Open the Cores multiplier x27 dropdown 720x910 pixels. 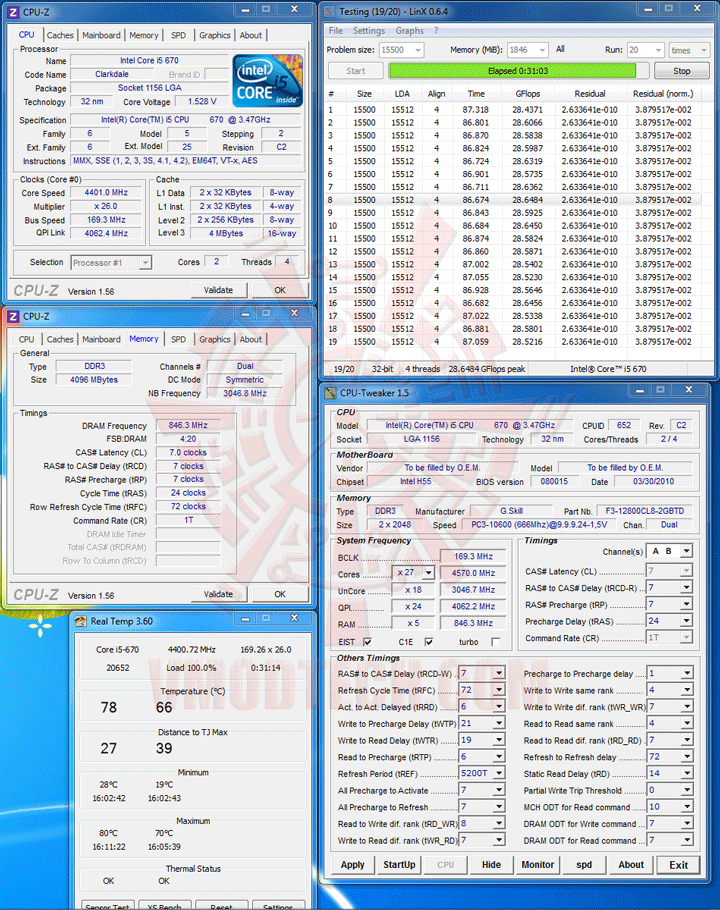tap(428, 573)
